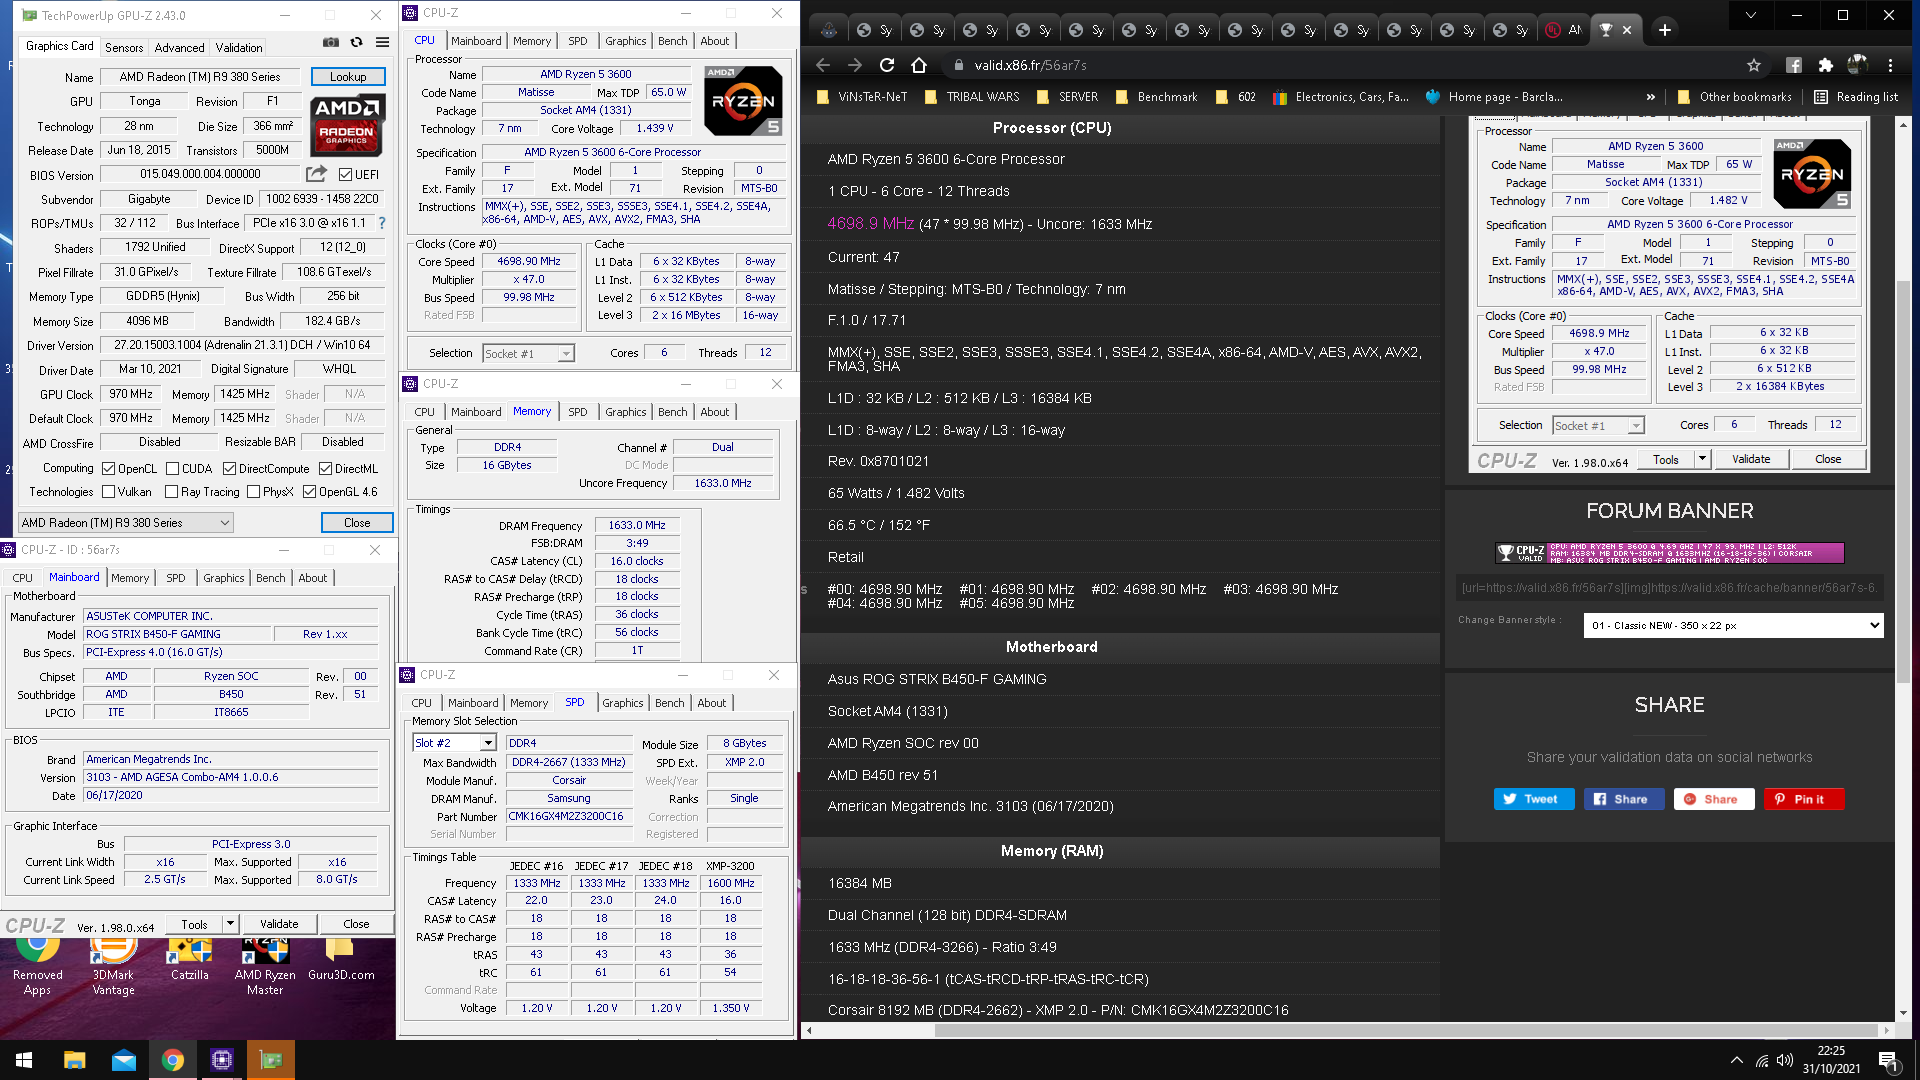
Task: Switch to Bench tab in top CPU-Z window
Action: point(673,41)
